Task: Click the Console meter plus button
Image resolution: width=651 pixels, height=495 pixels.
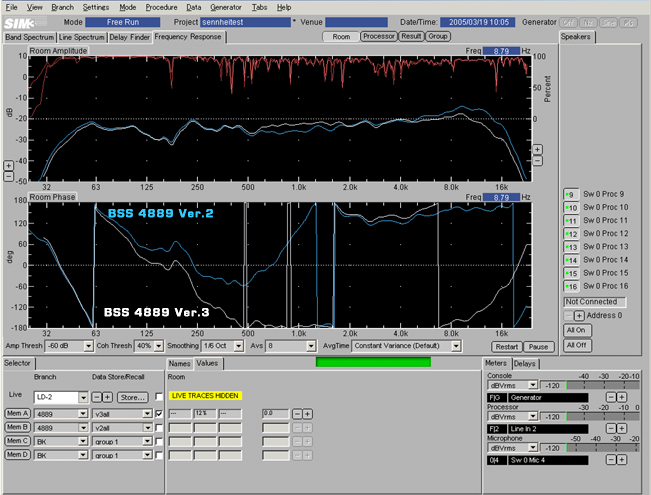Action: point(622,397)
